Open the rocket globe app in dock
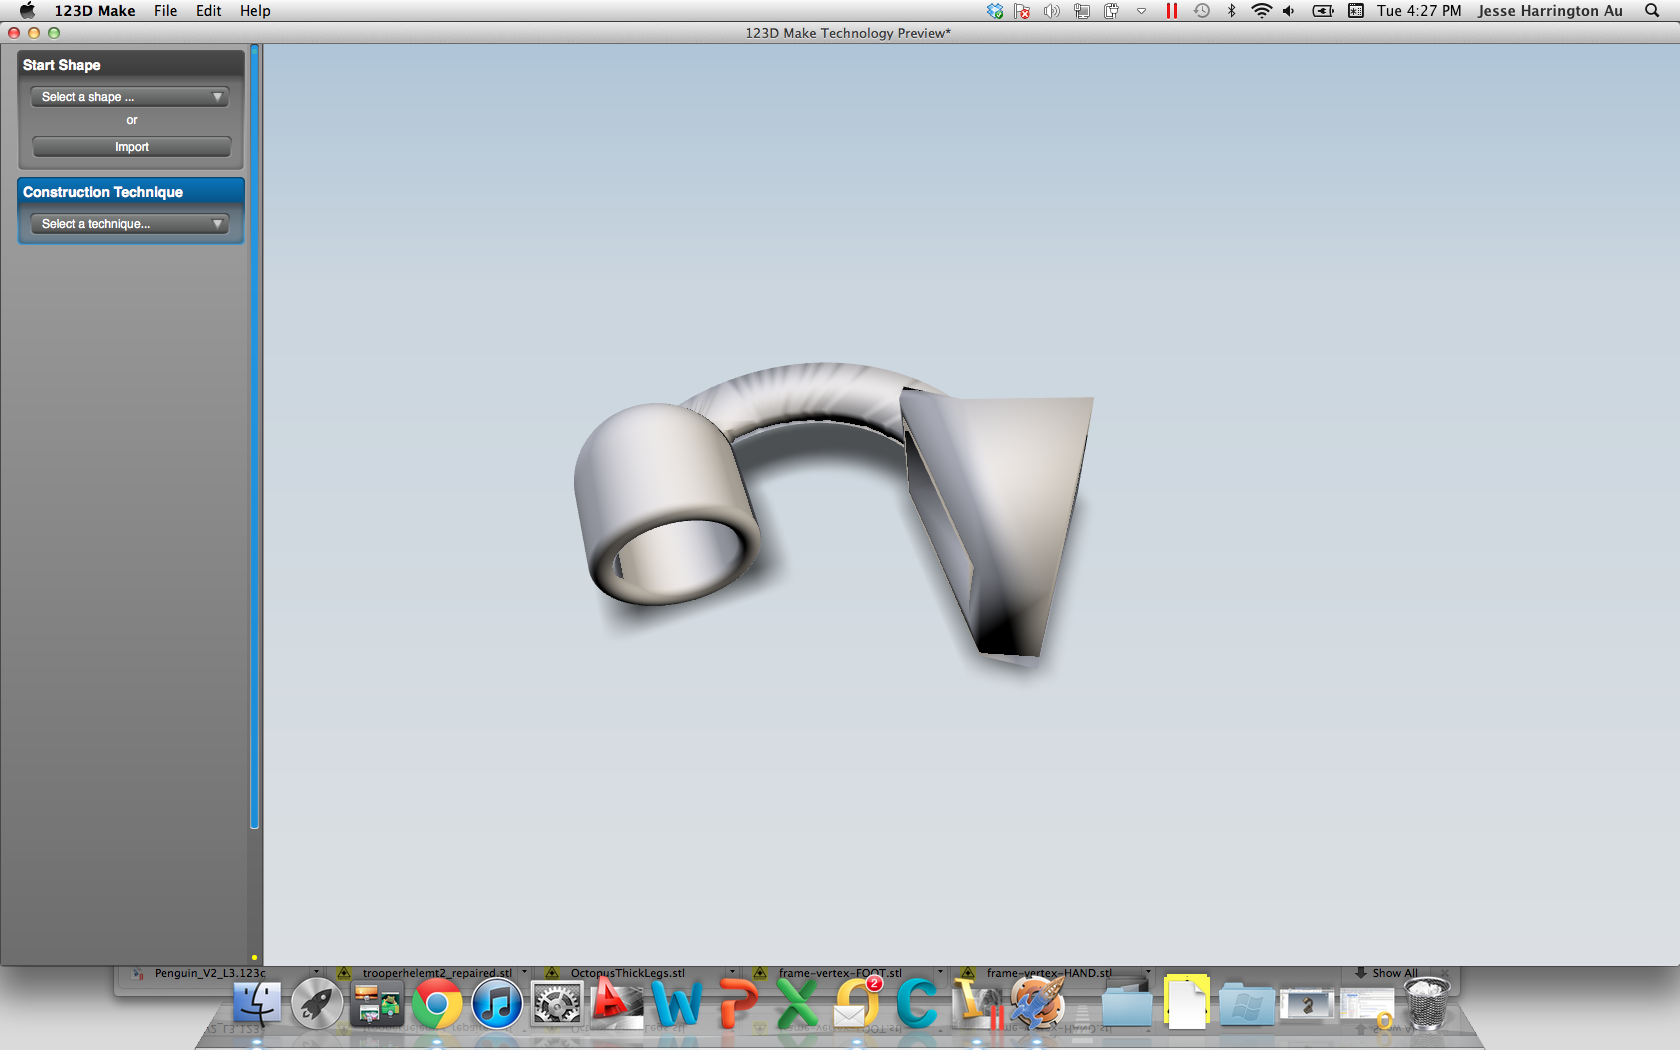 pos(1037,1004)
